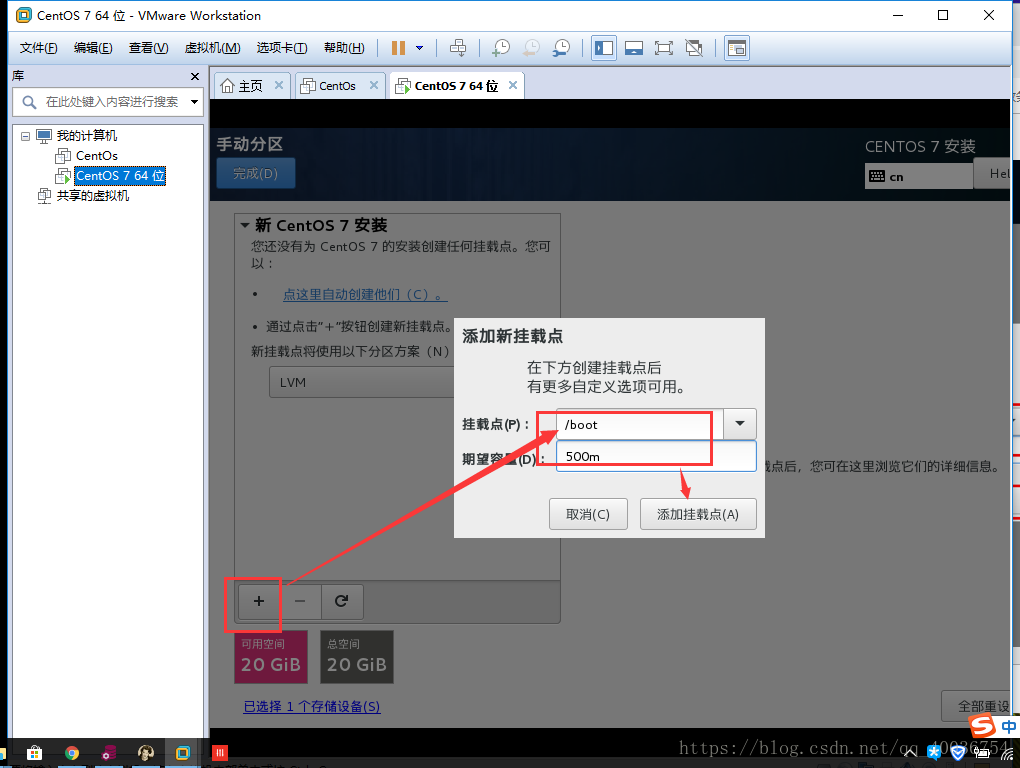Open the 查看(V) menu

[148, 48]
